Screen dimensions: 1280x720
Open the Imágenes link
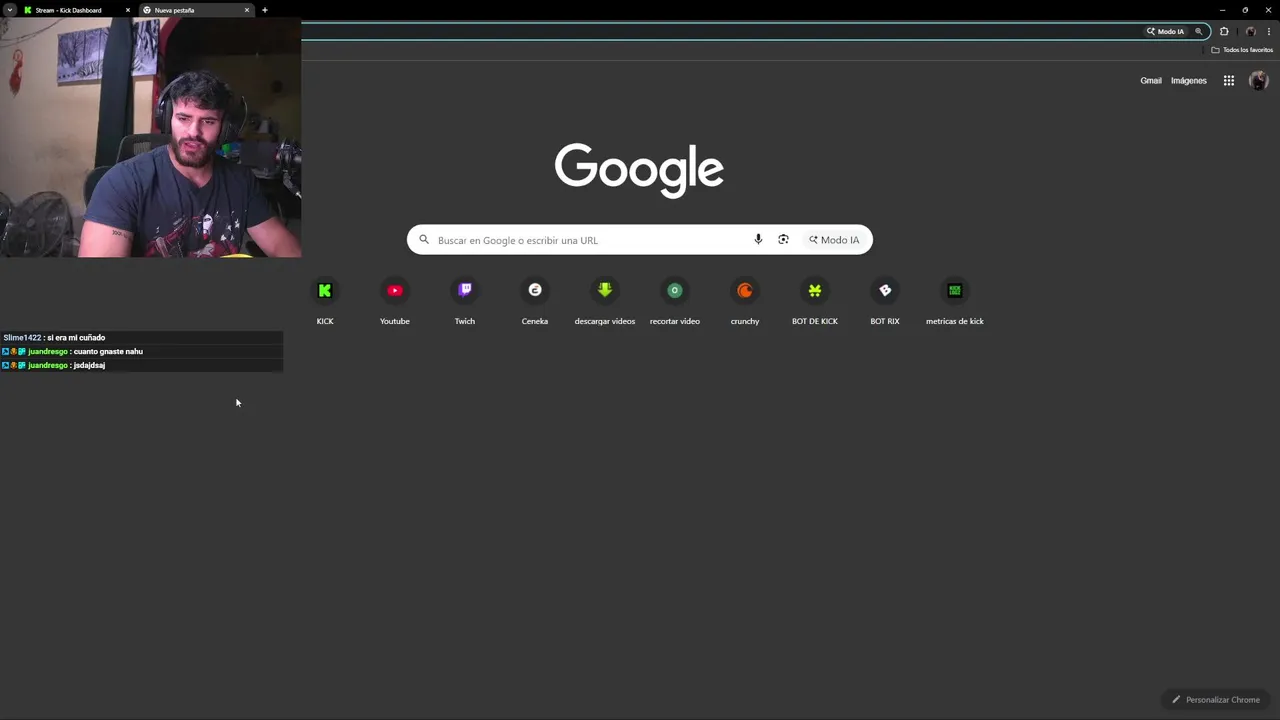[x=1189, y=81]
